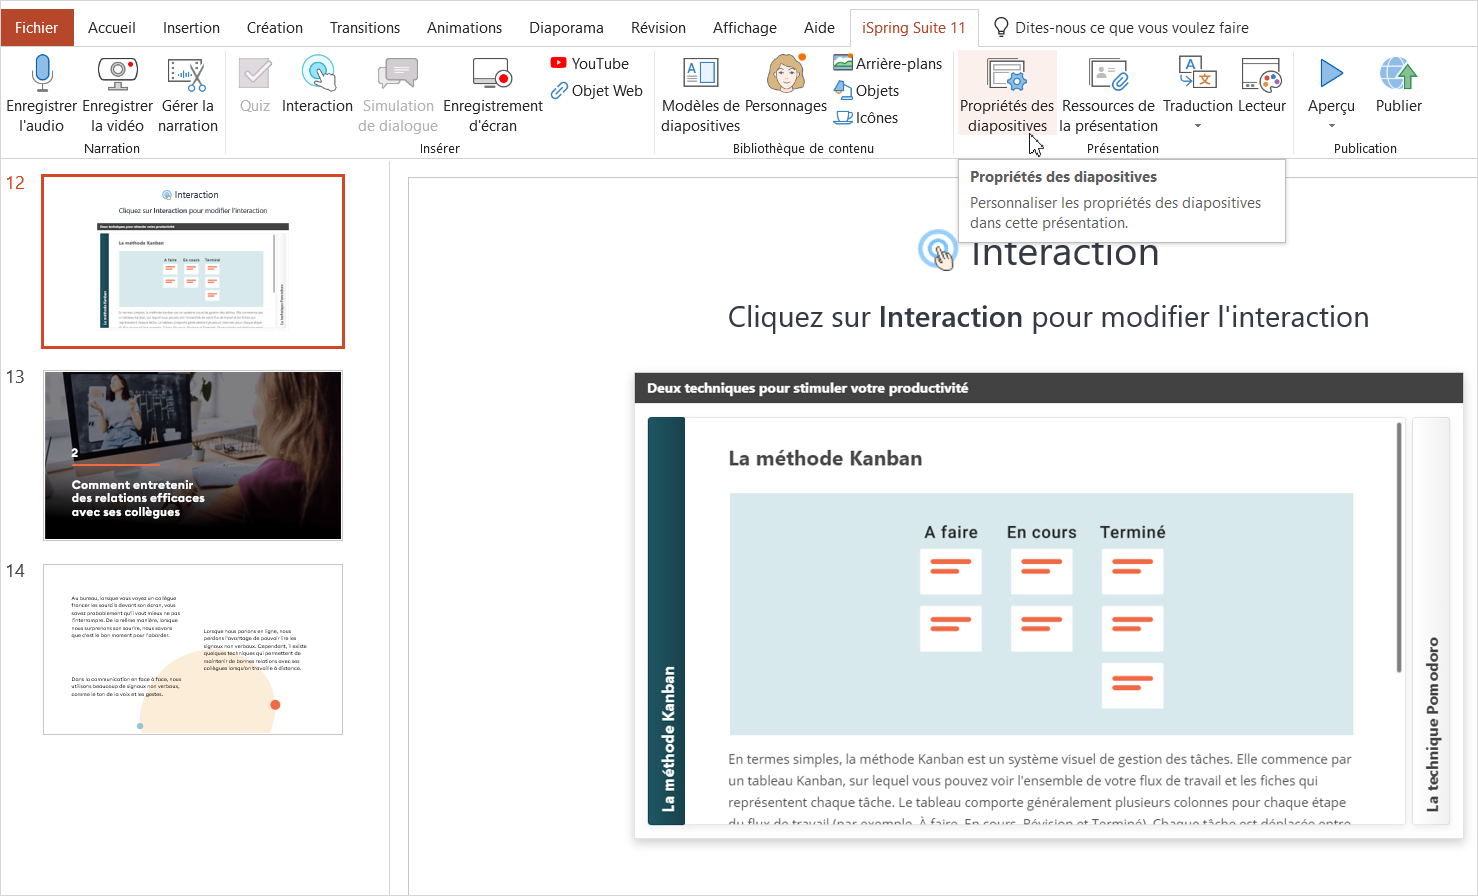Open Arrière-plans content library
This screenshot has width=1478, height=896.
point(888,63)
